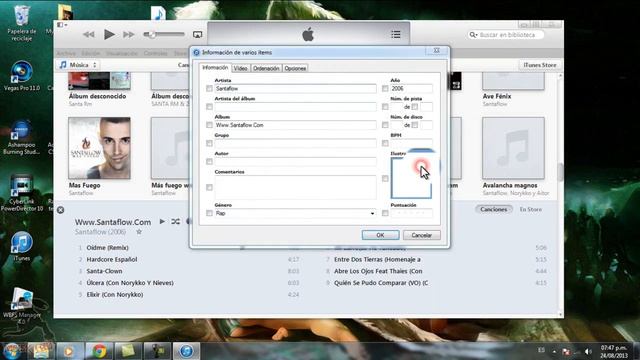
Task: Click the fast-forward next track button
Action: pyautogui.click(x=129, y=35)
